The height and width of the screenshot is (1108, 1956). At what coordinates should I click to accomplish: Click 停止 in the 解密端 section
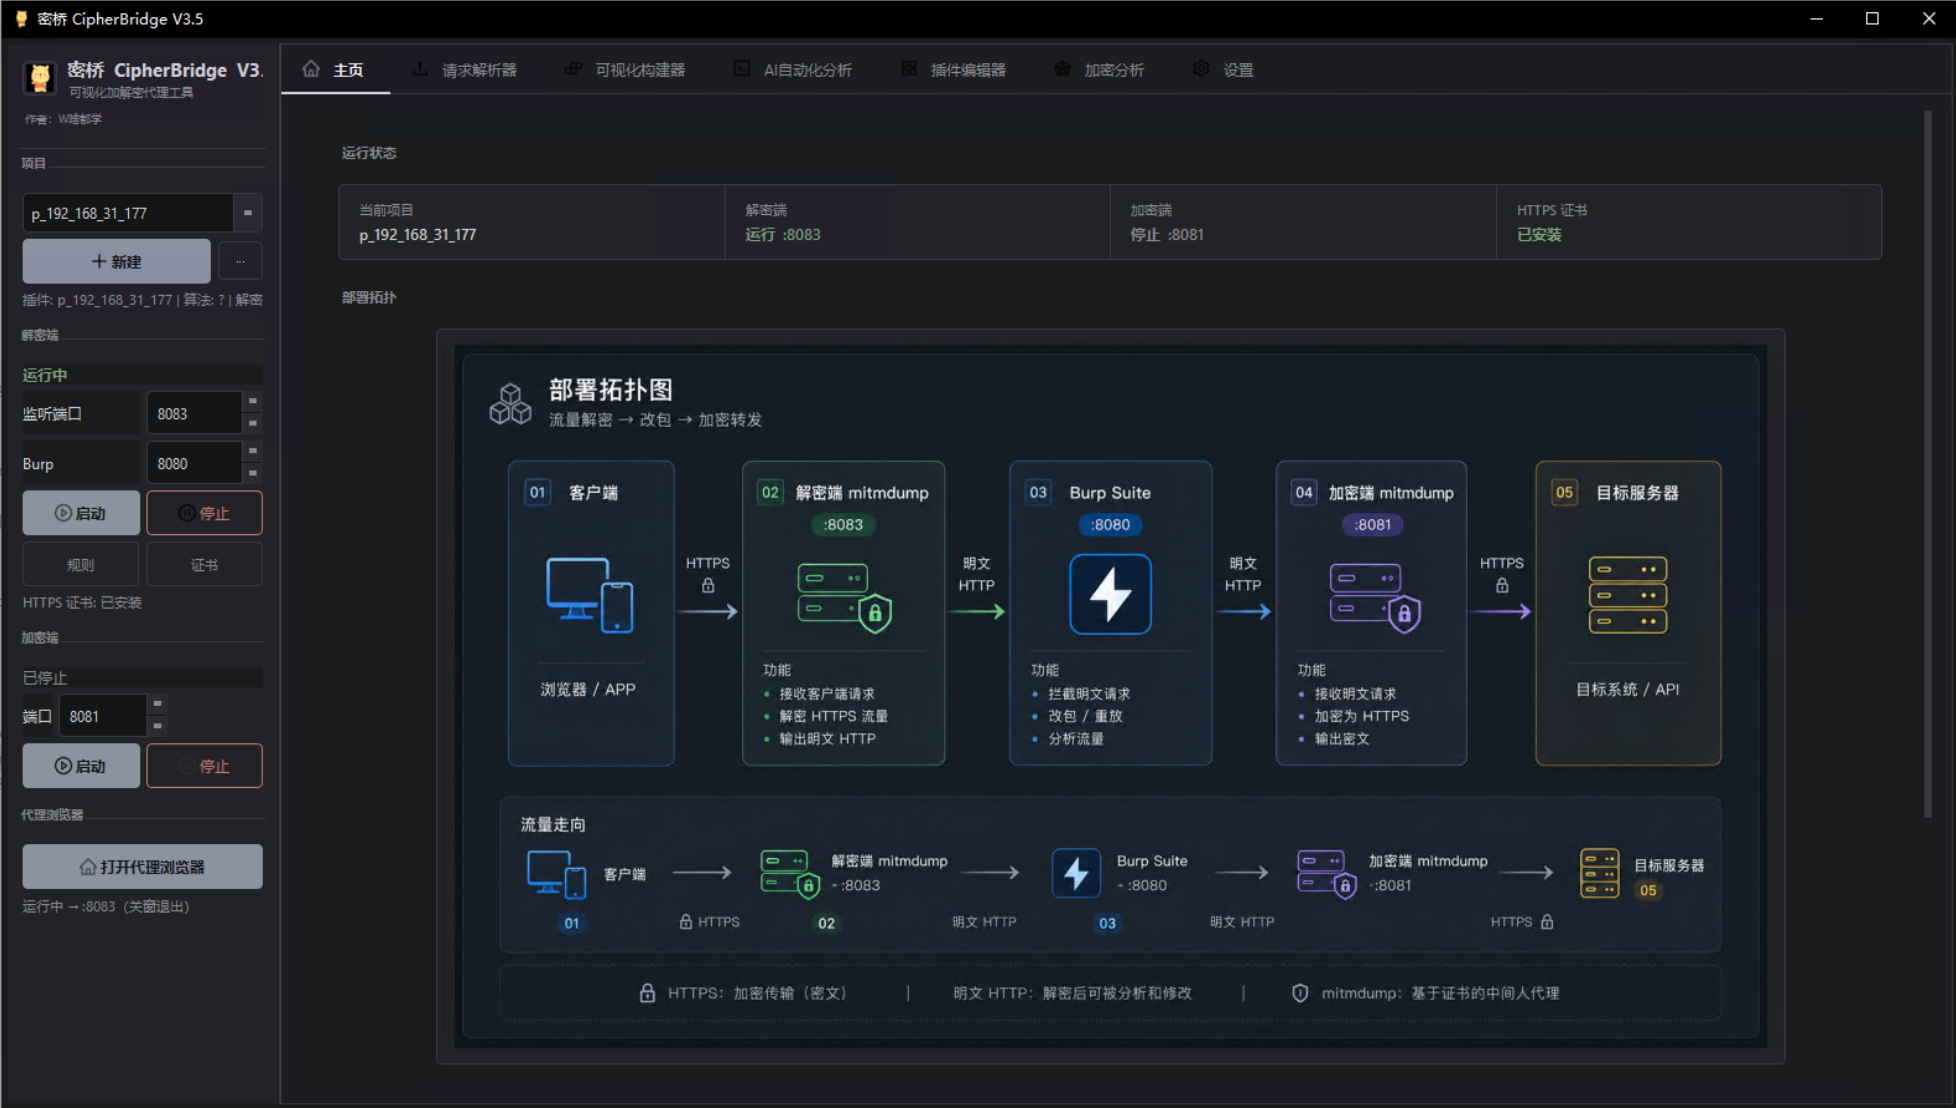[x=204, y=513]
